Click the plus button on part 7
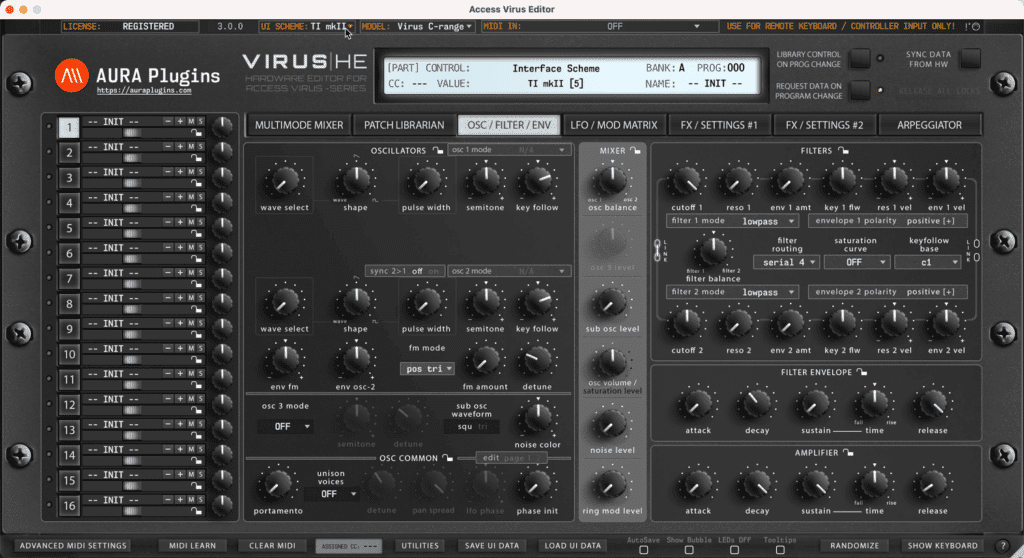1024x558 pixels. pos(180,272)
